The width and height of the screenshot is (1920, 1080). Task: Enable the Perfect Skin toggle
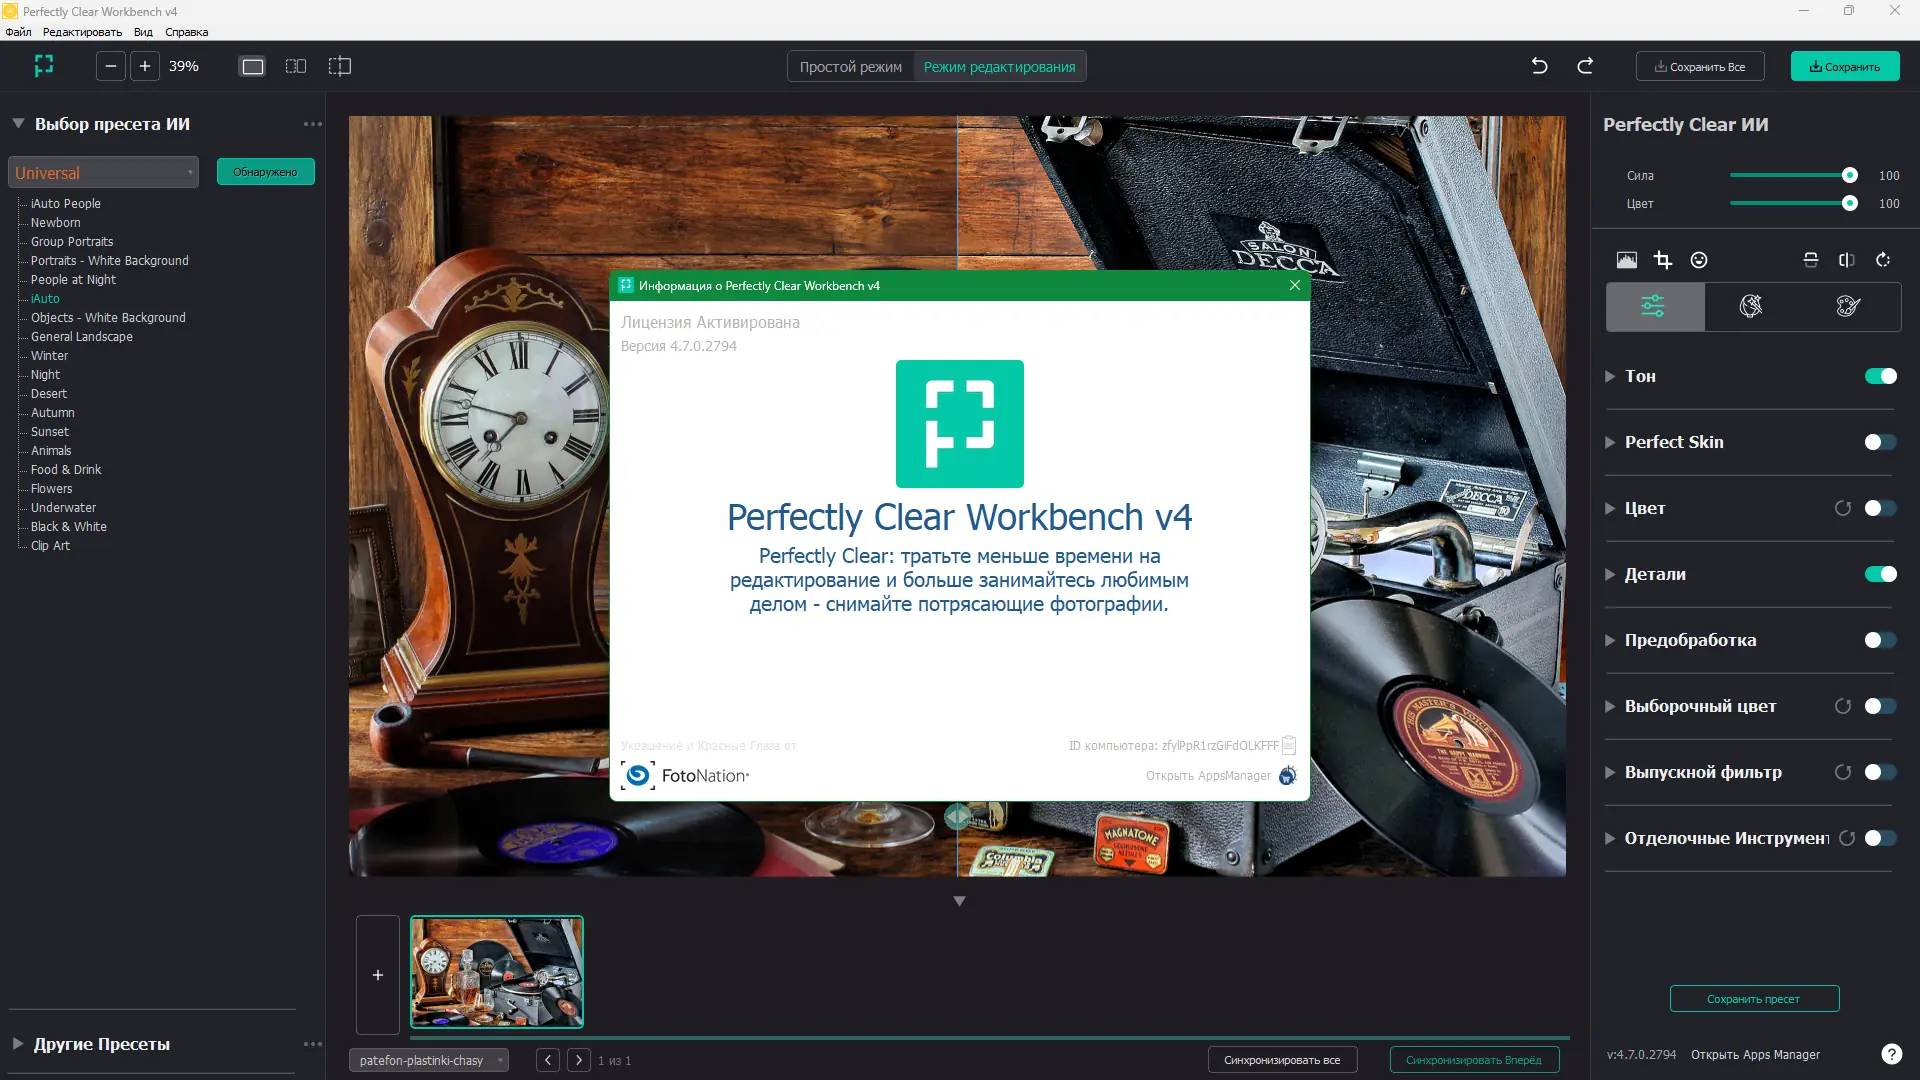[1880, 442]
